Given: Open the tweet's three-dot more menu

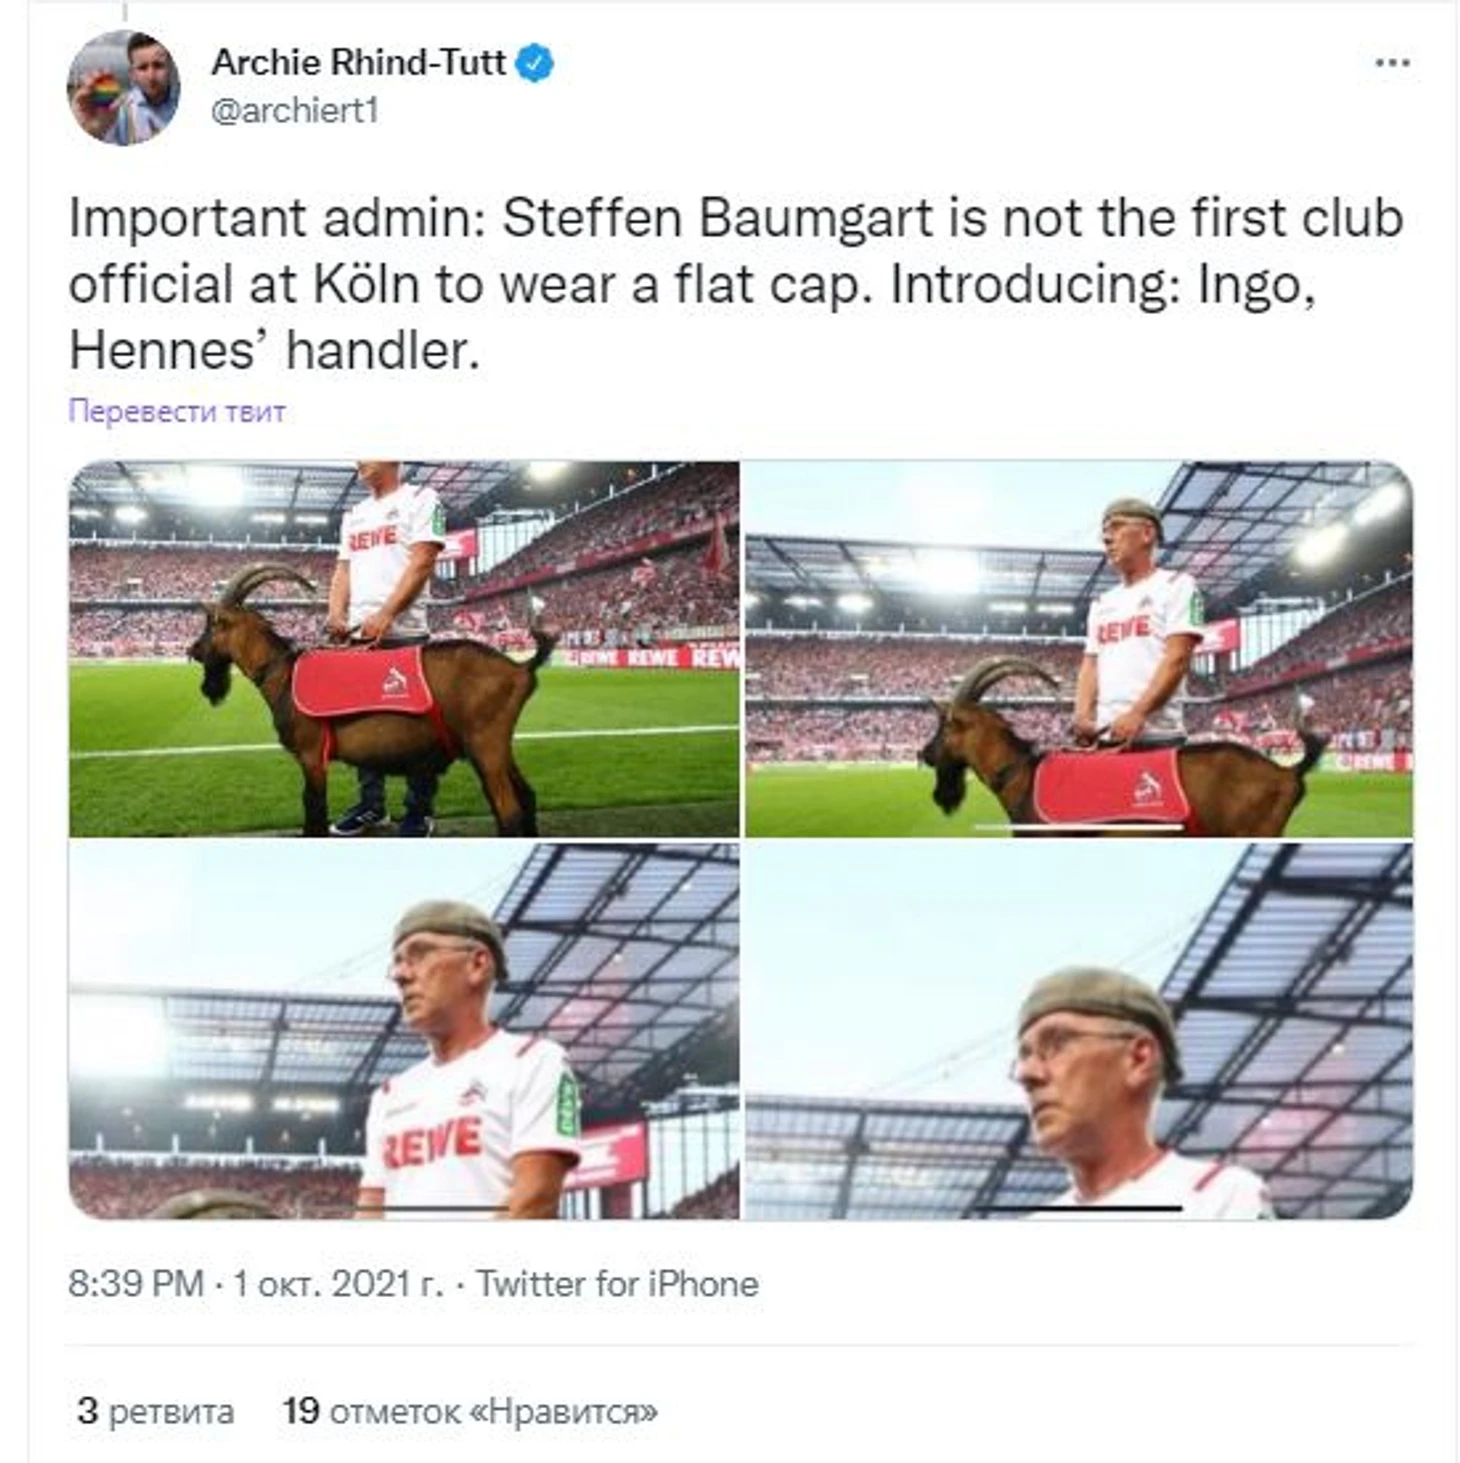Looking at the screenshot, I should [x=1392, y=63].
